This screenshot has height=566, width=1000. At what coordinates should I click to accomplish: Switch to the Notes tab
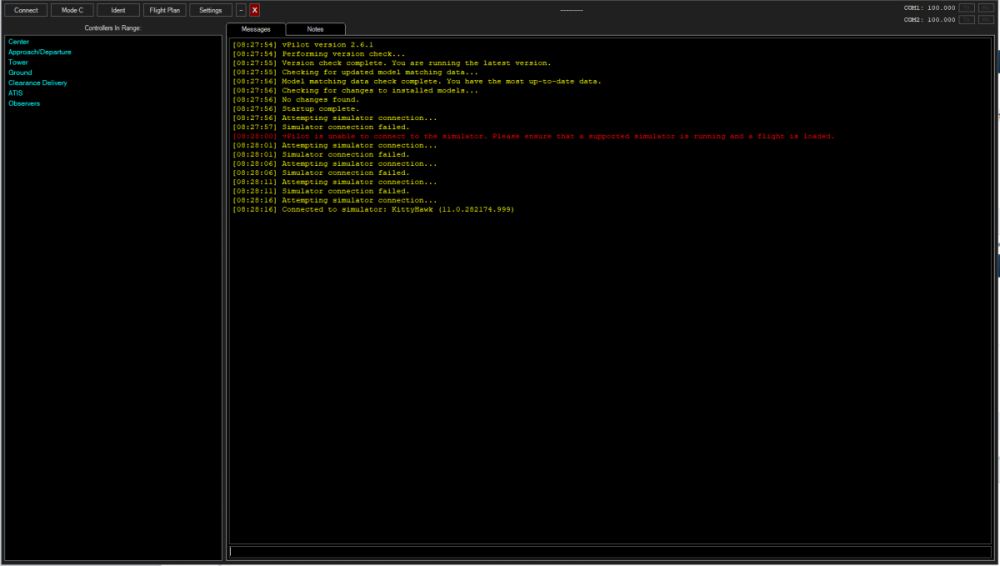(316, 29)
